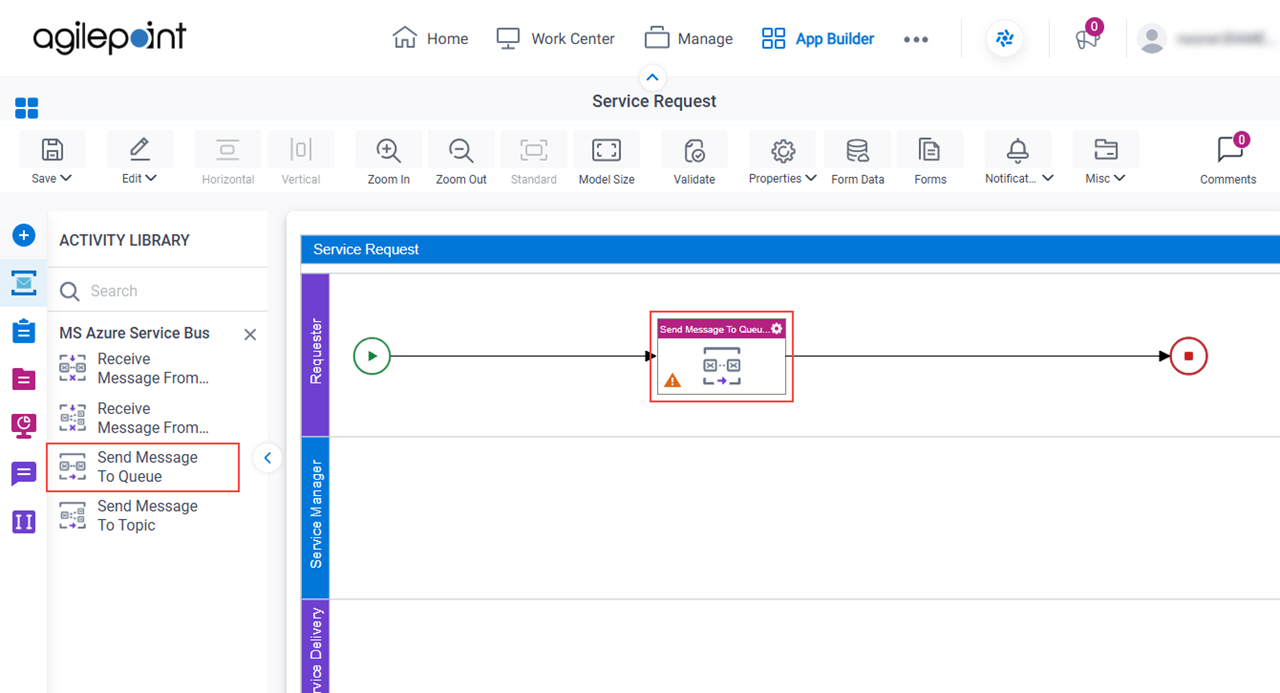Expand the Edit dropdown arrow

(152, 178)
